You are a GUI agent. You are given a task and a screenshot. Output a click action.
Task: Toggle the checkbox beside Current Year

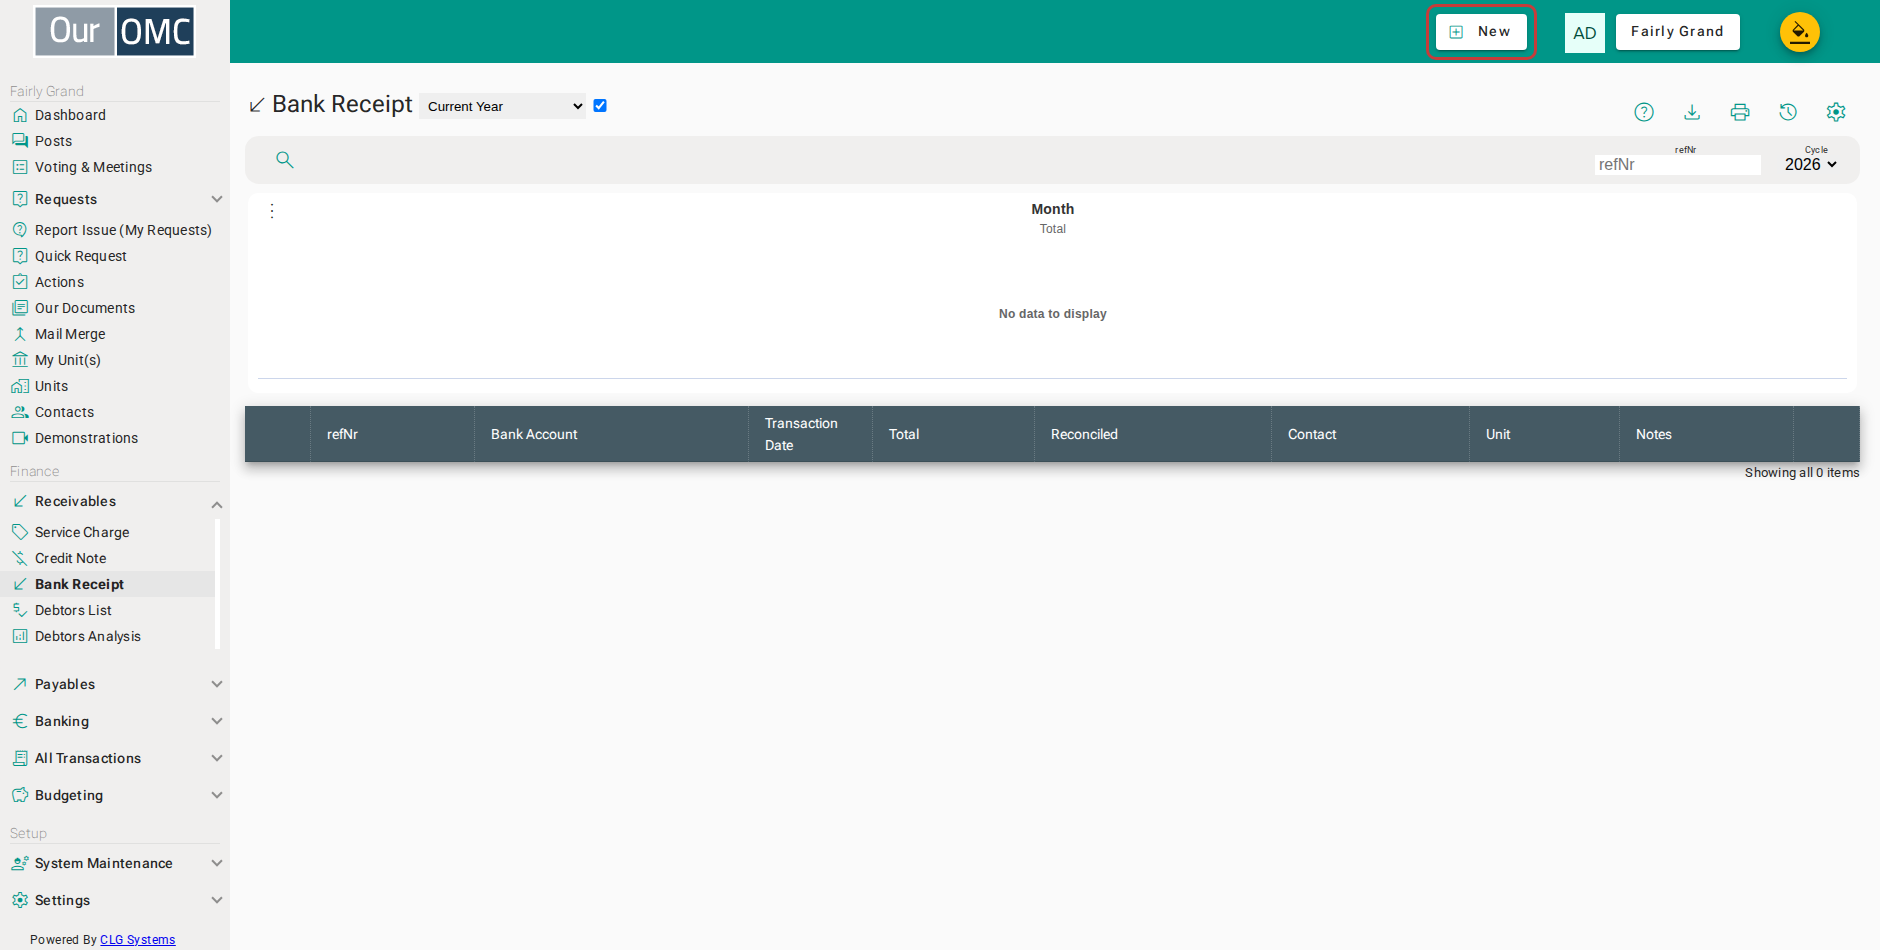coord(600,106)
